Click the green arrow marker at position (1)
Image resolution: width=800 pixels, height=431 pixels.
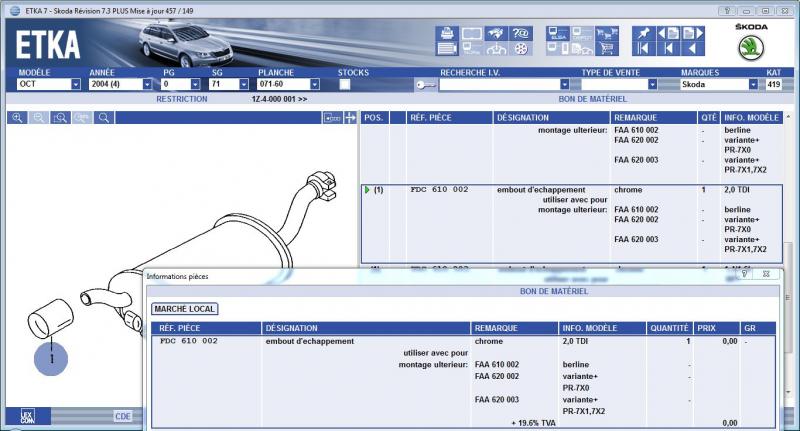point(367,190)
